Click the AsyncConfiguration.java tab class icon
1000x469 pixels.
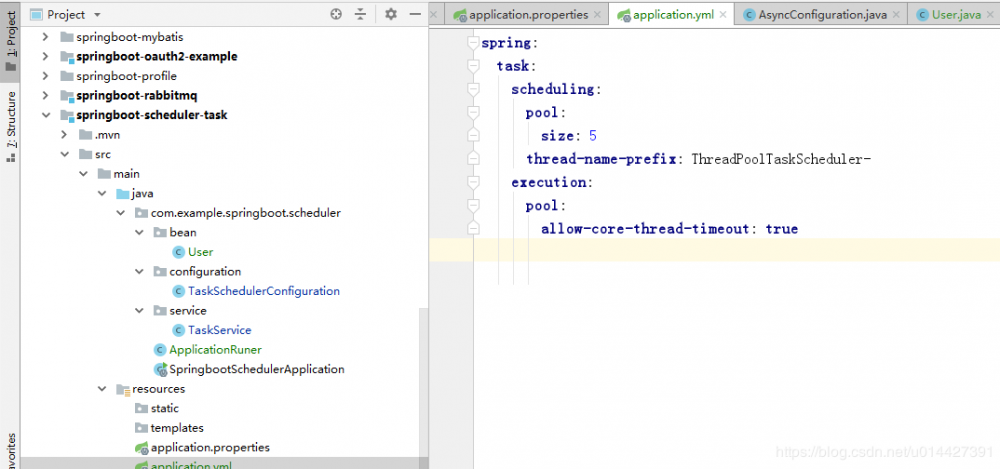click(750, 15)
